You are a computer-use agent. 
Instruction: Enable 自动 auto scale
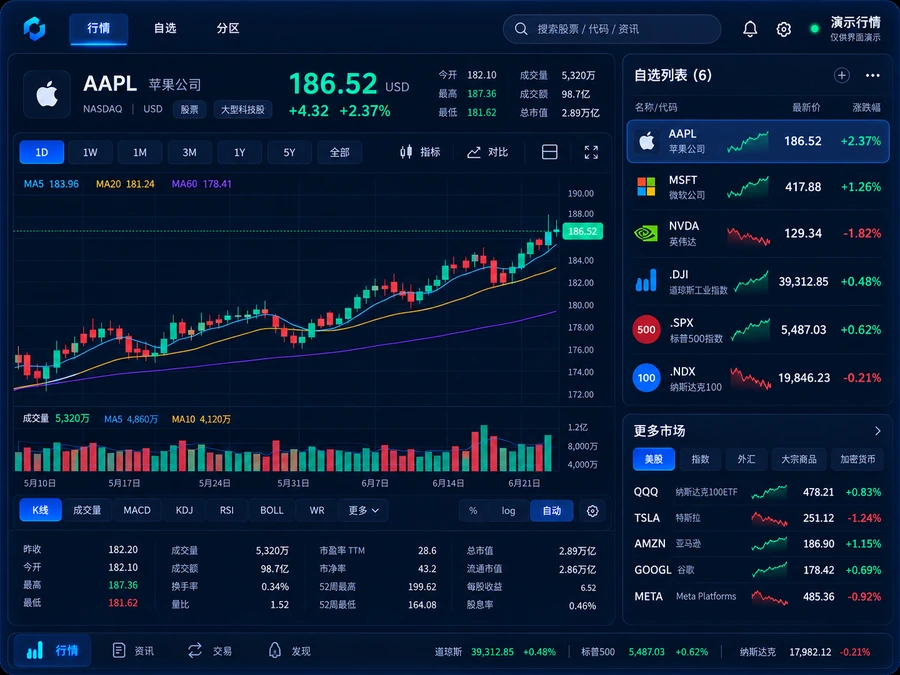tap(552, 510)
